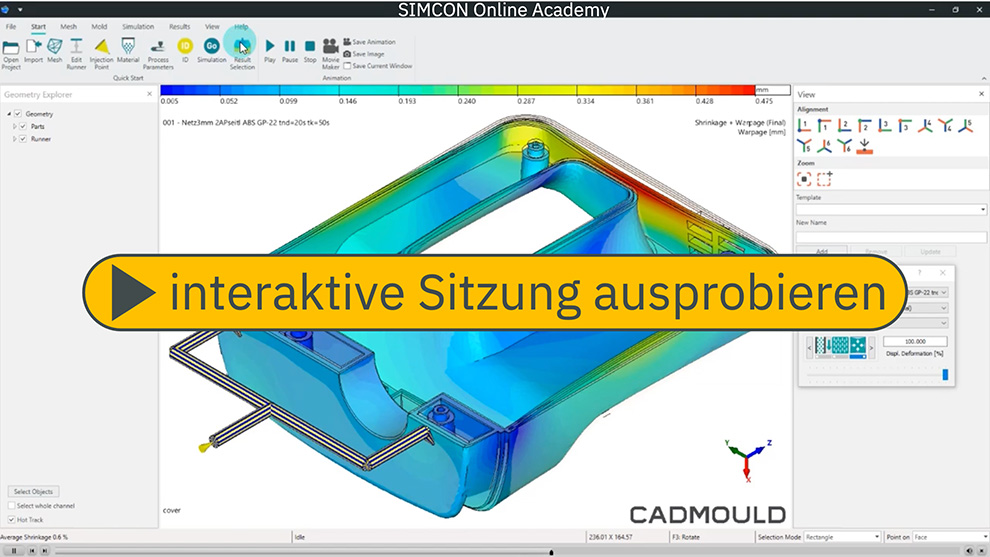Switch to the Mold ribbon tab
Viewport: 990px width, 557px height.
(x=99, y=27)
